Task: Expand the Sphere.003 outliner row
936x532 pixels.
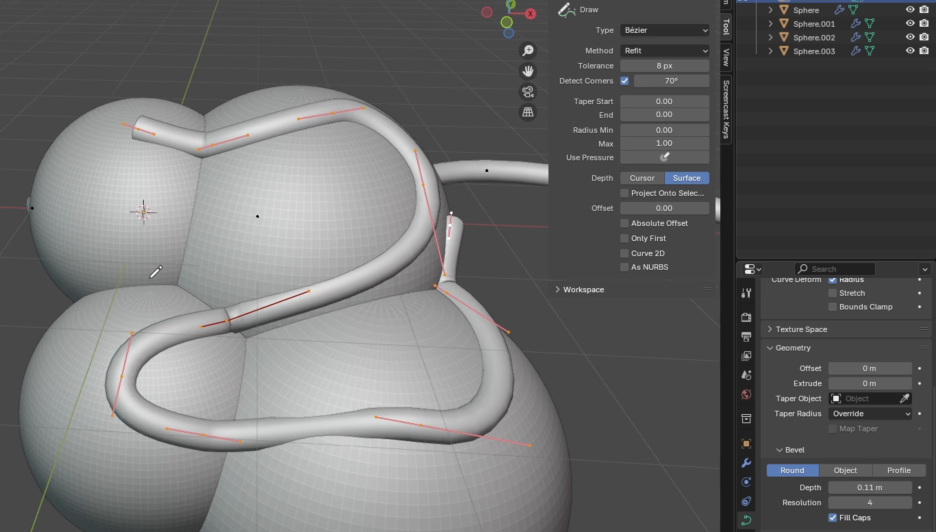Action: coord(770,51)
